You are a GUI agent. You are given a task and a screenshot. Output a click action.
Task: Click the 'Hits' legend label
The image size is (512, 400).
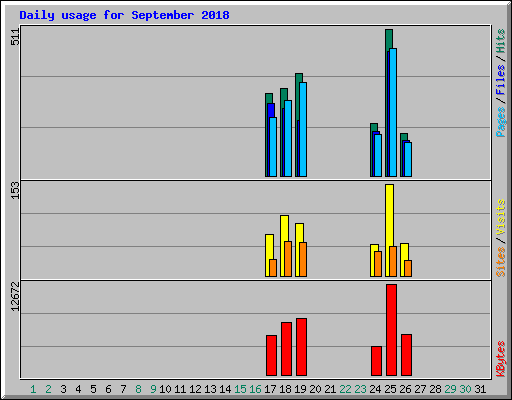501,41
